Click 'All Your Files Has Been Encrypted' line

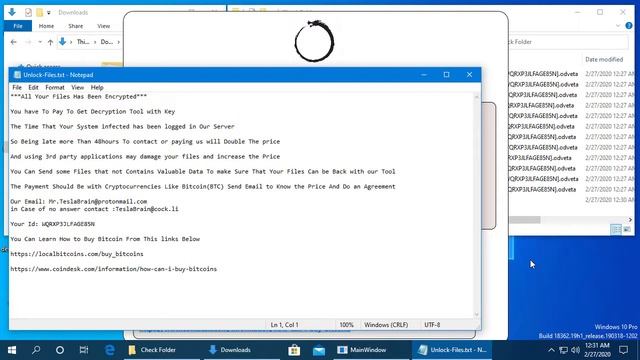point(79,97)
